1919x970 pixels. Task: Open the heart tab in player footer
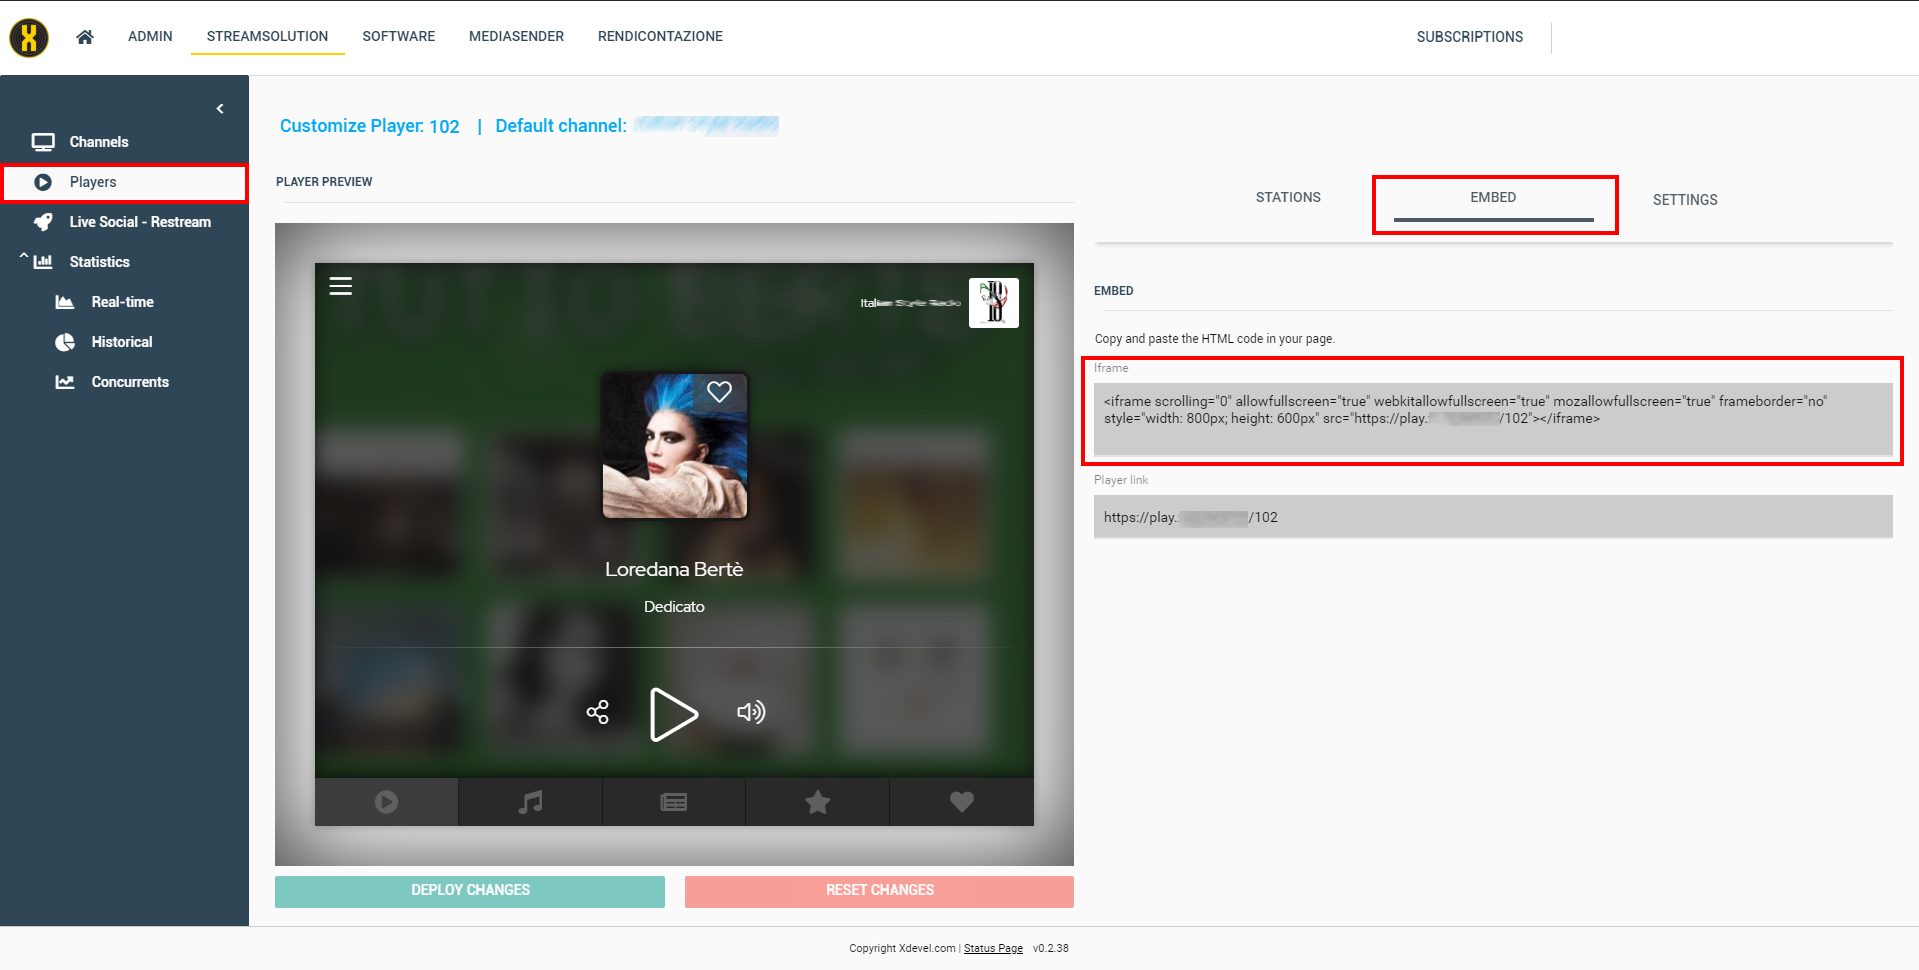point(962,802)
